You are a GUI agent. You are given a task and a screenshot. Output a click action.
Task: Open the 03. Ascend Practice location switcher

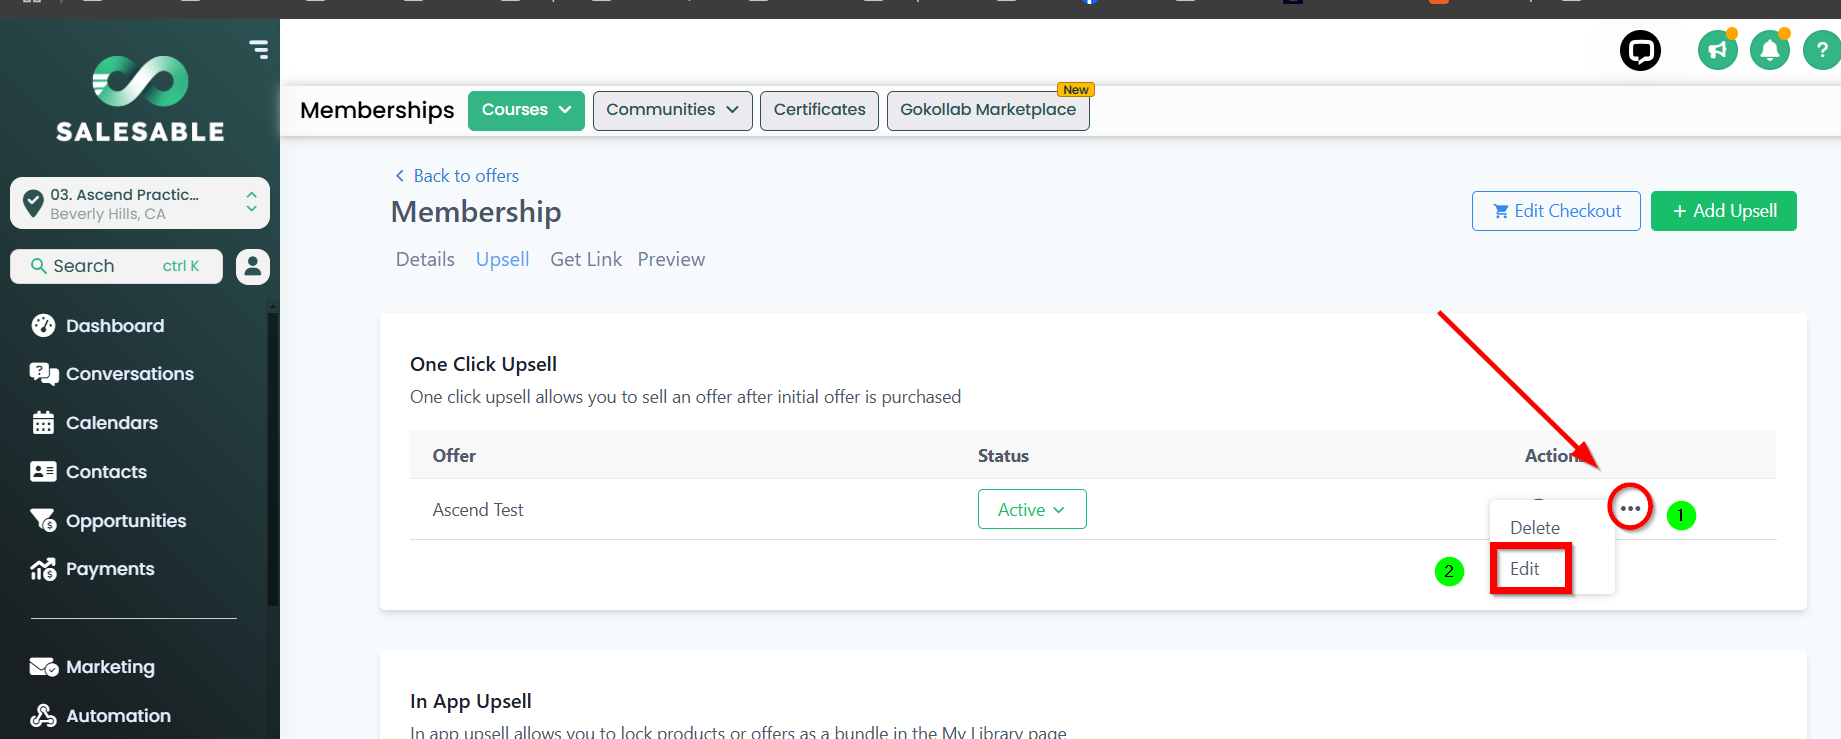pos(140,203)
